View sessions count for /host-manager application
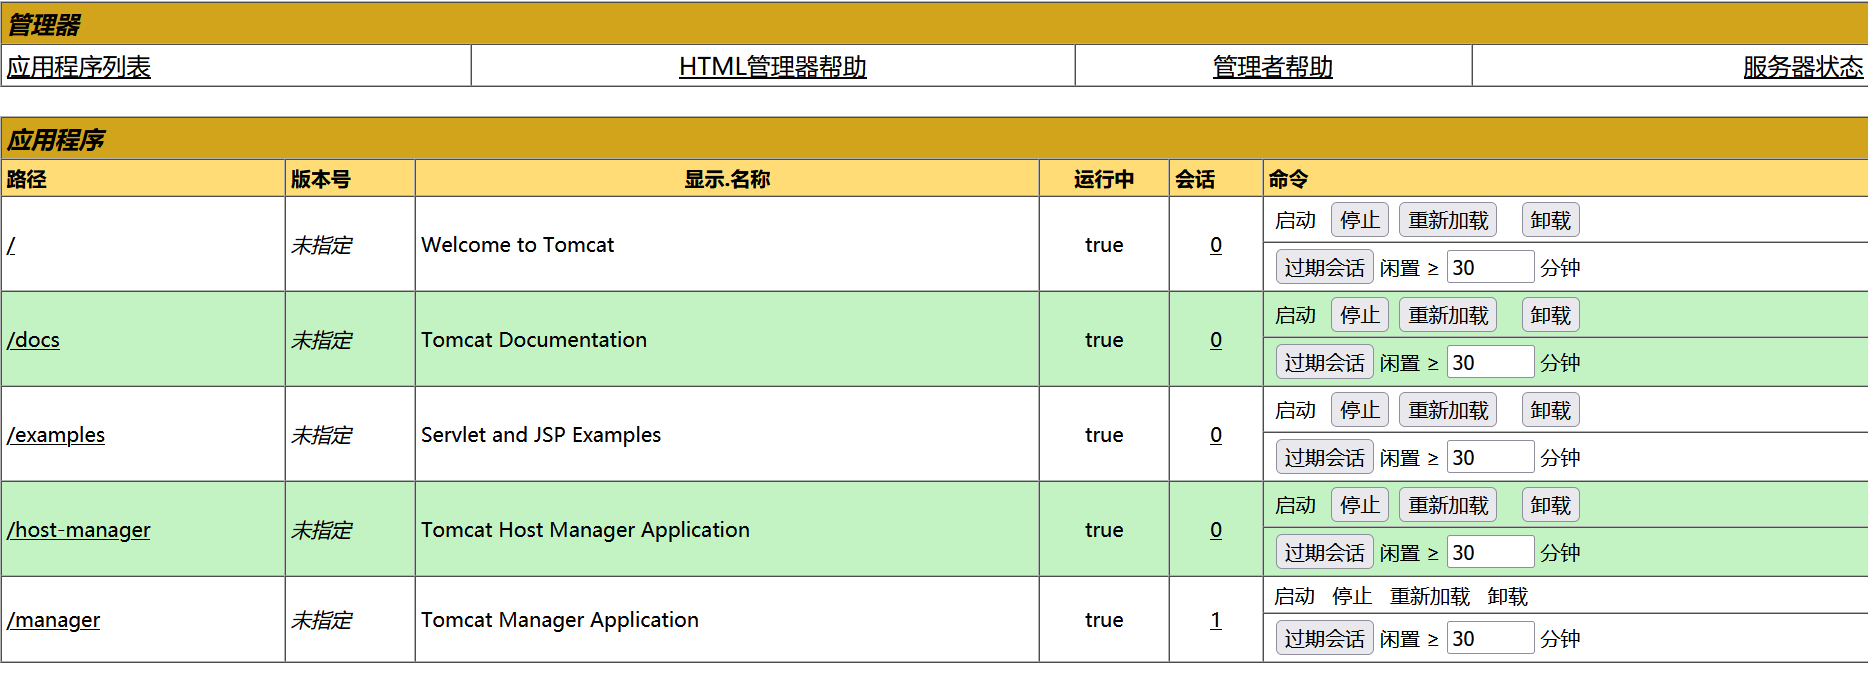 [x=1216, y=530]
